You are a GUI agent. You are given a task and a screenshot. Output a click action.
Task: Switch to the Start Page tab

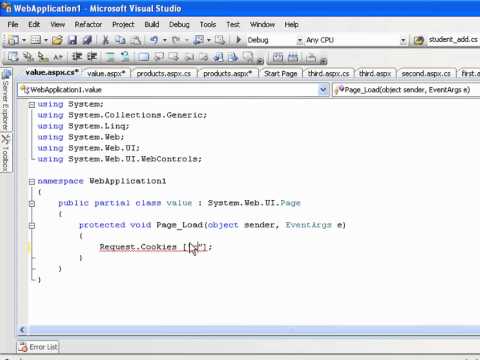pyautogui.click(x=281, y=73)
